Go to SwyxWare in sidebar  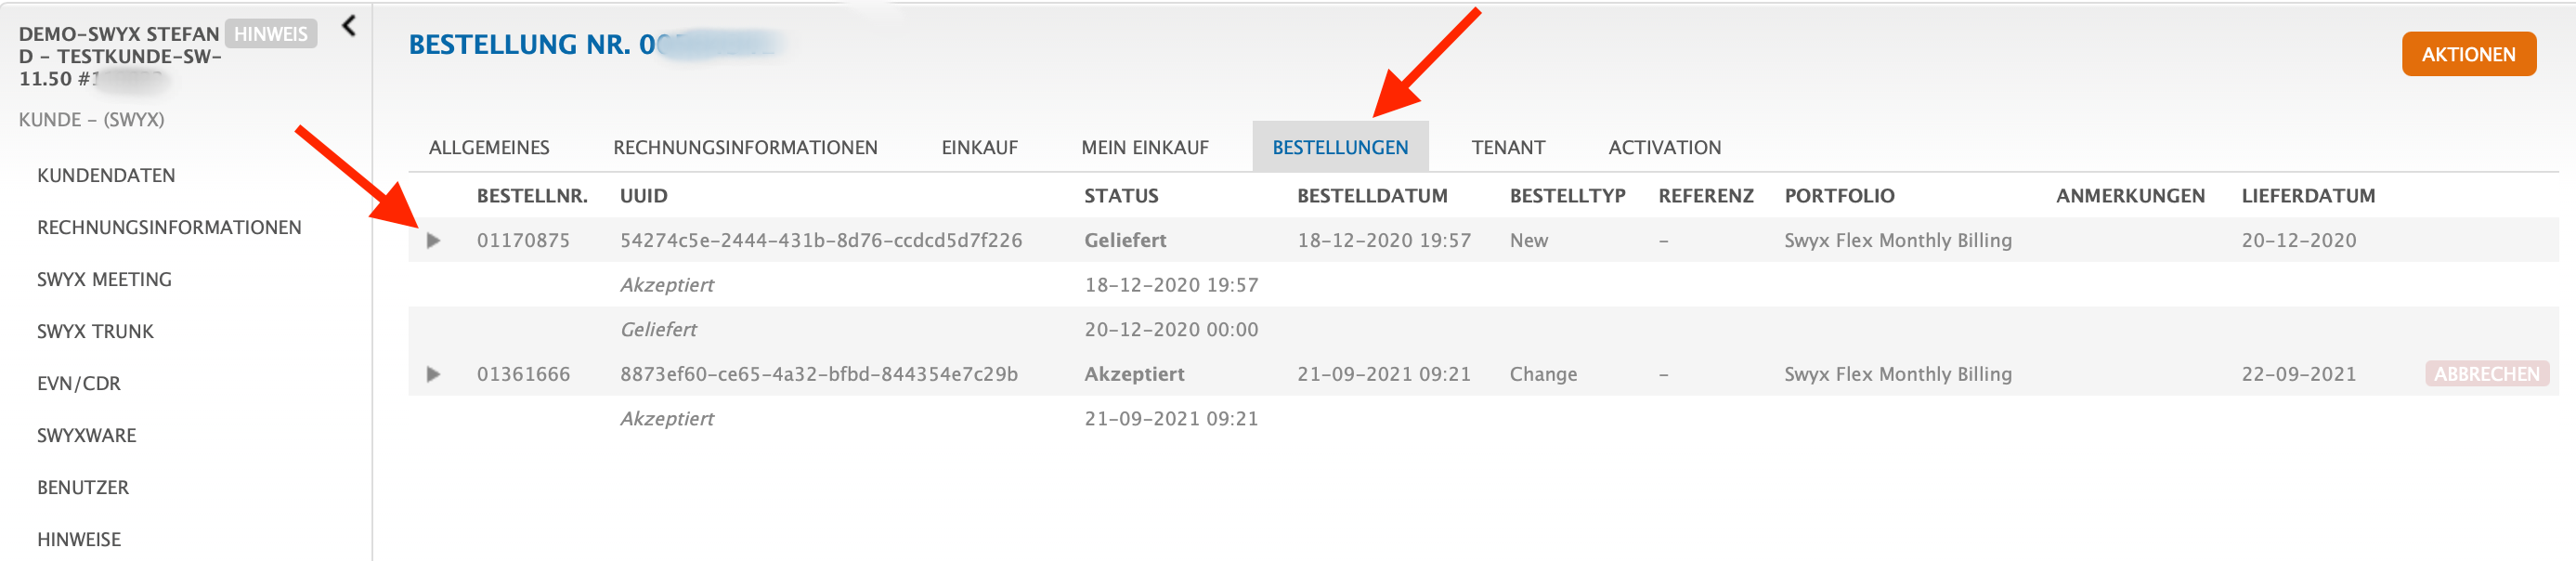click(x=87, y=436)
